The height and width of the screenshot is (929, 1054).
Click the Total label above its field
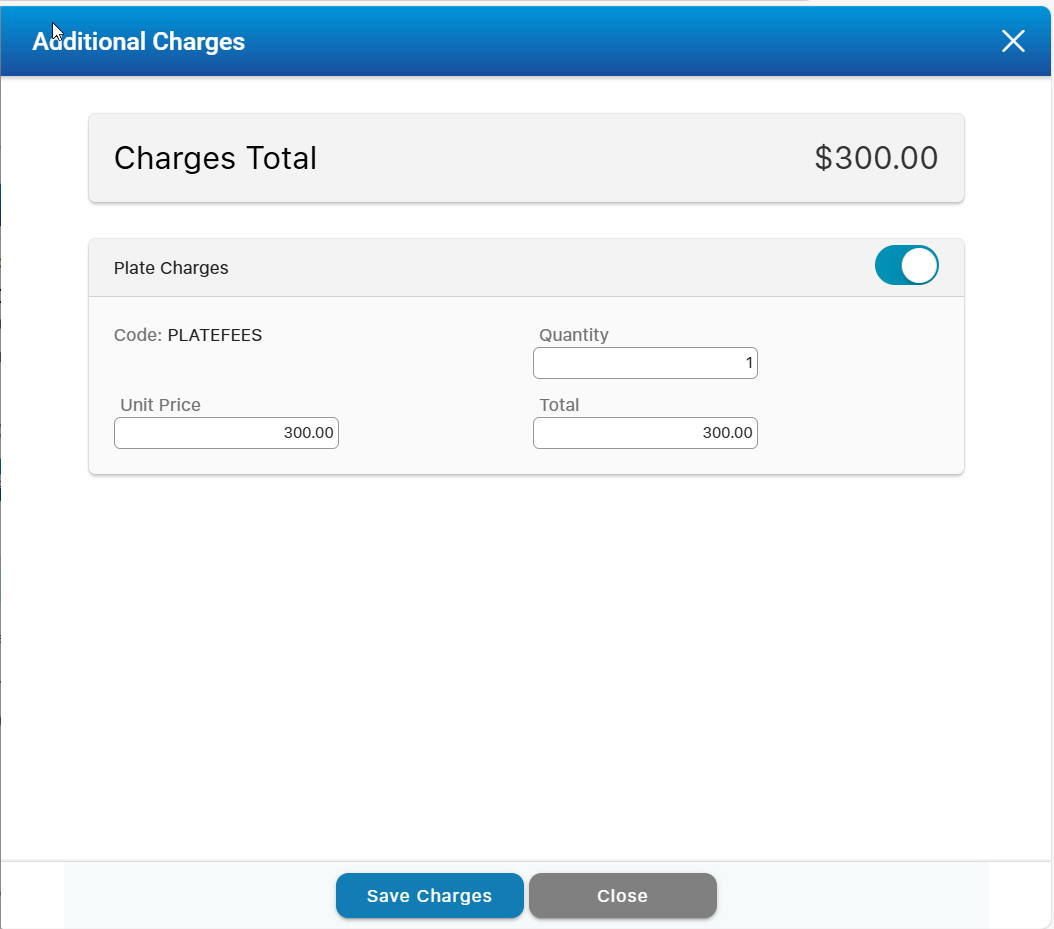click(x=559, y=405)
